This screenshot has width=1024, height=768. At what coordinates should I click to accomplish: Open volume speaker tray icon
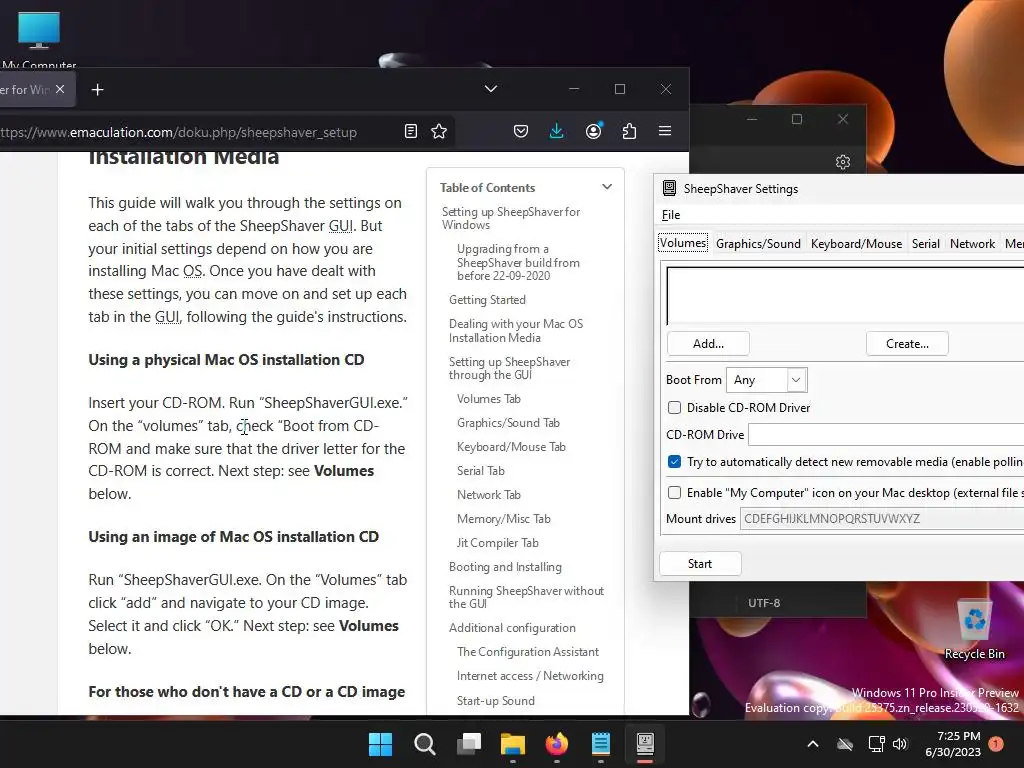click(900, 744)
